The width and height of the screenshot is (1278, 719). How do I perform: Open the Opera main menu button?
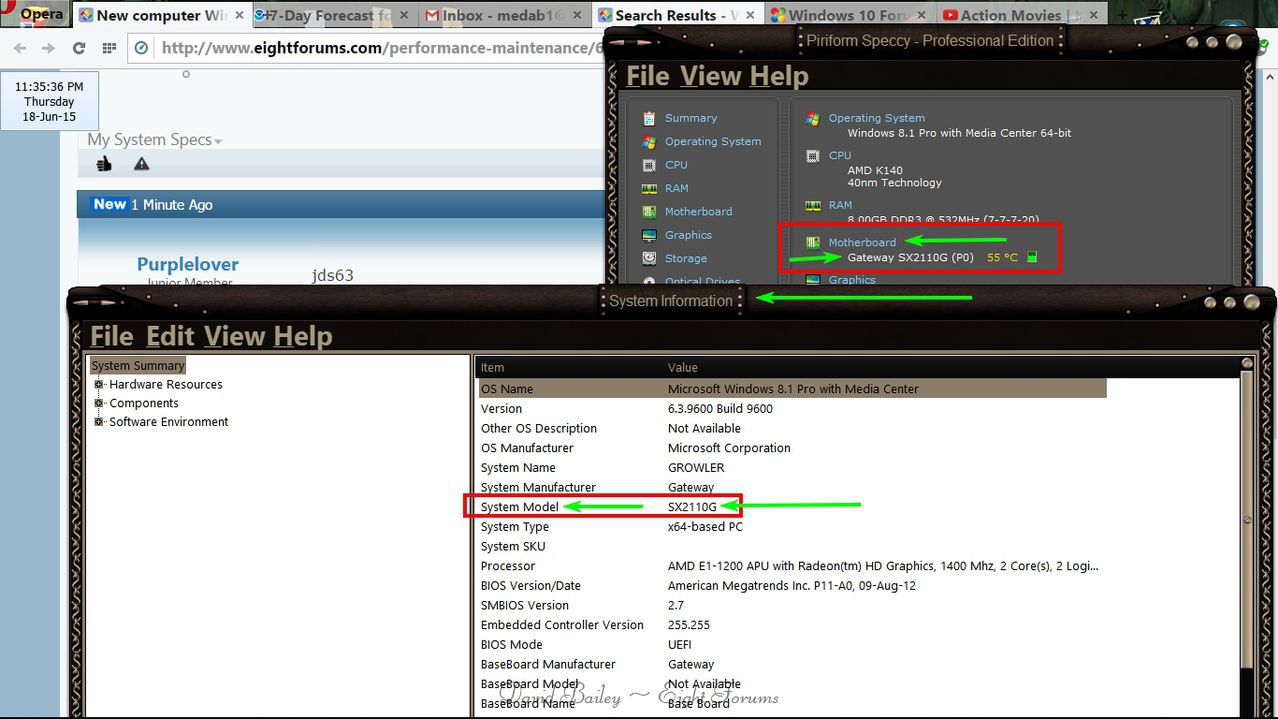coord(35,14)
